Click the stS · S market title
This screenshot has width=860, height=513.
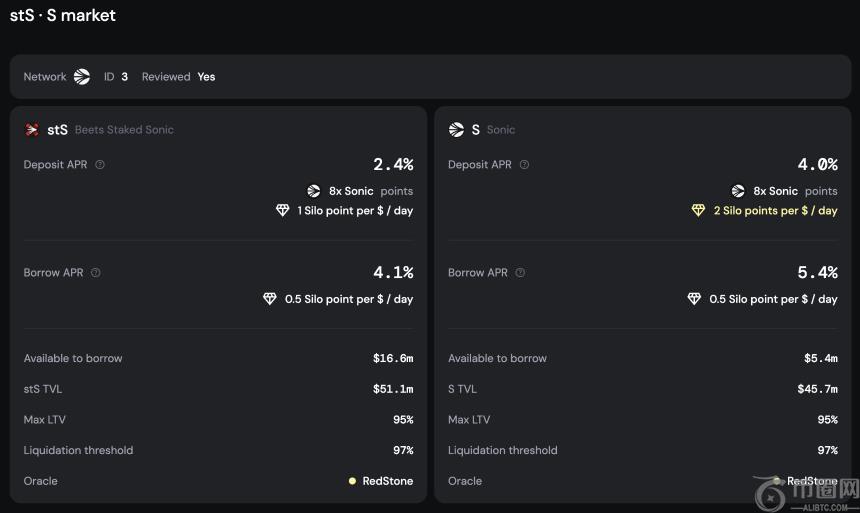[x=62, y=16]
